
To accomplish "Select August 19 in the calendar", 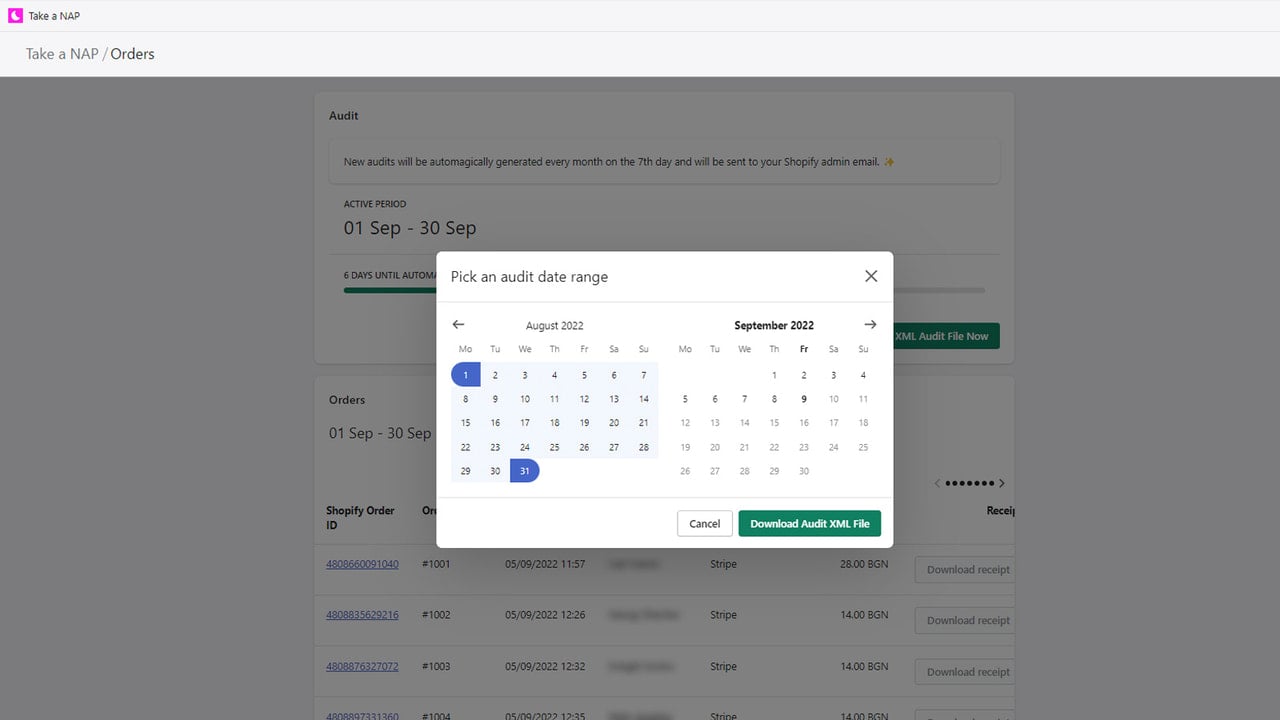I will pos(584,423).
